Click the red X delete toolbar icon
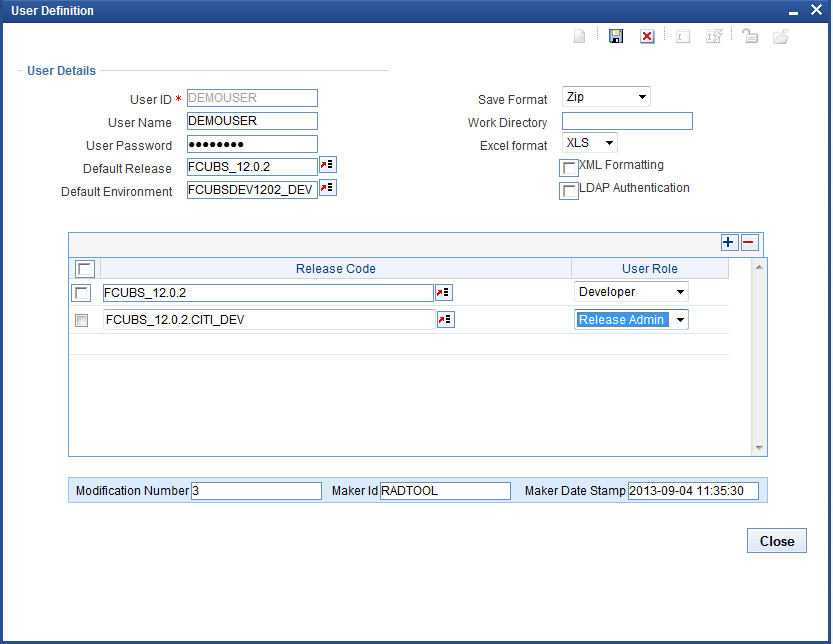Viewport: 833px width, 644px height. pos(647,36)
